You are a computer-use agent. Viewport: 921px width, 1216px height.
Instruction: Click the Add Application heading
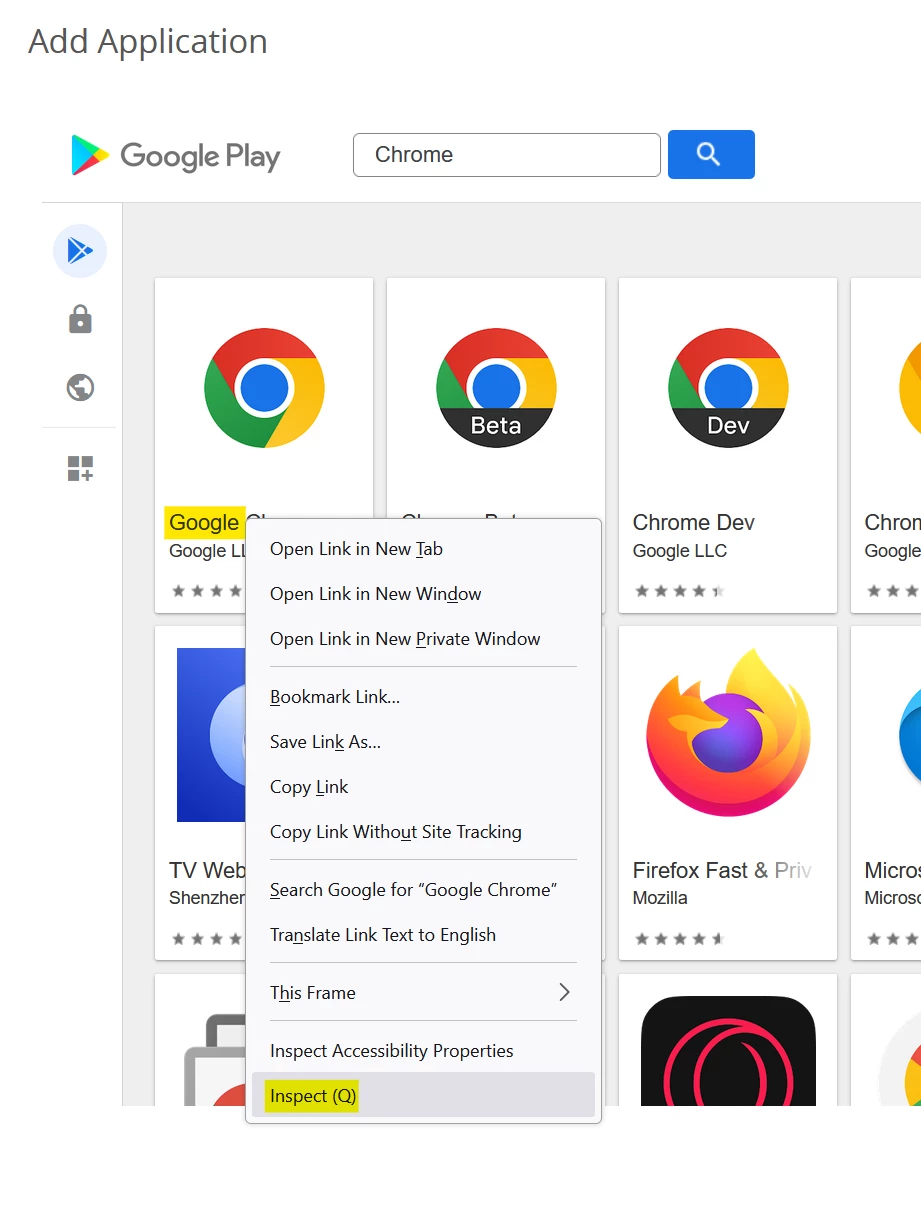click(148, 42)
